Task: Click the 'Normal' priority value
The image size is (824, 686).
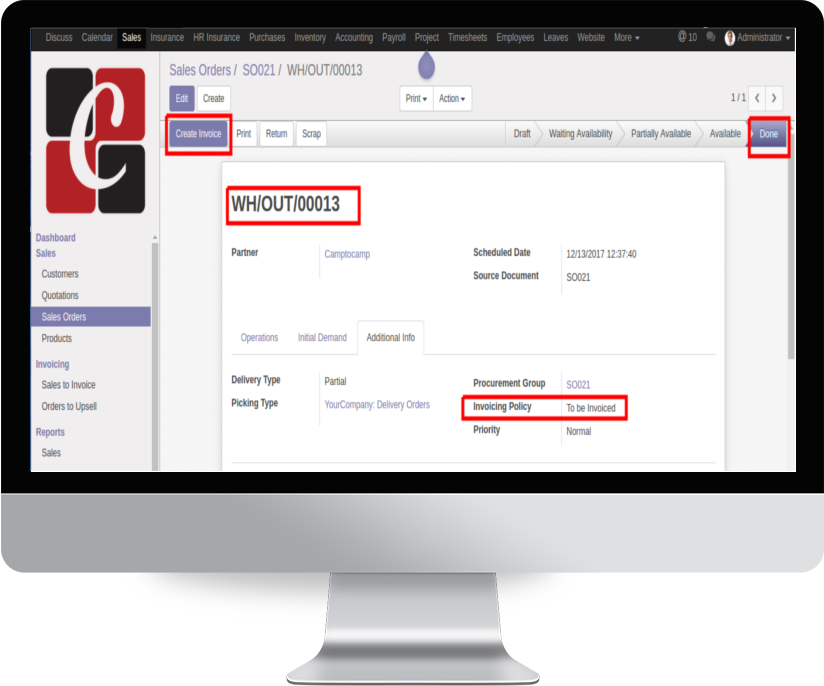Action: (579, 432)
